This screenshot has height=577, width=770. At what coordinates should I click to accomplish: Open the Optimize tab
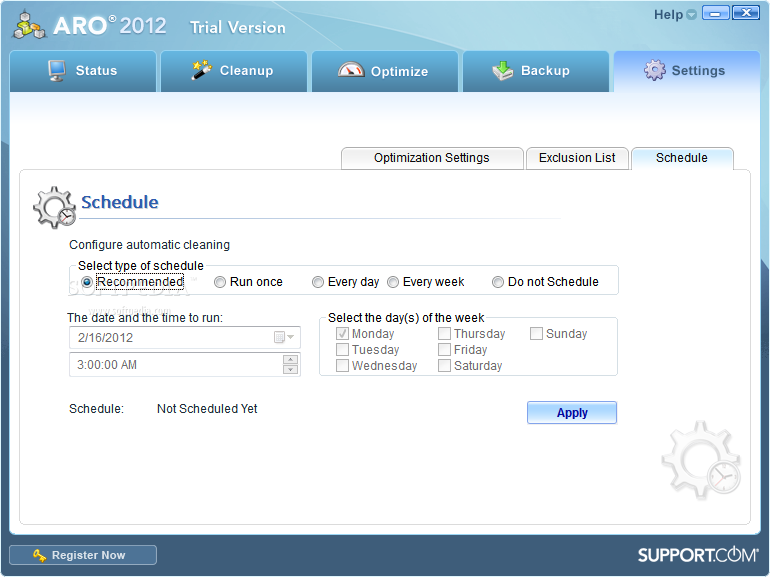[x=385, y=71]
